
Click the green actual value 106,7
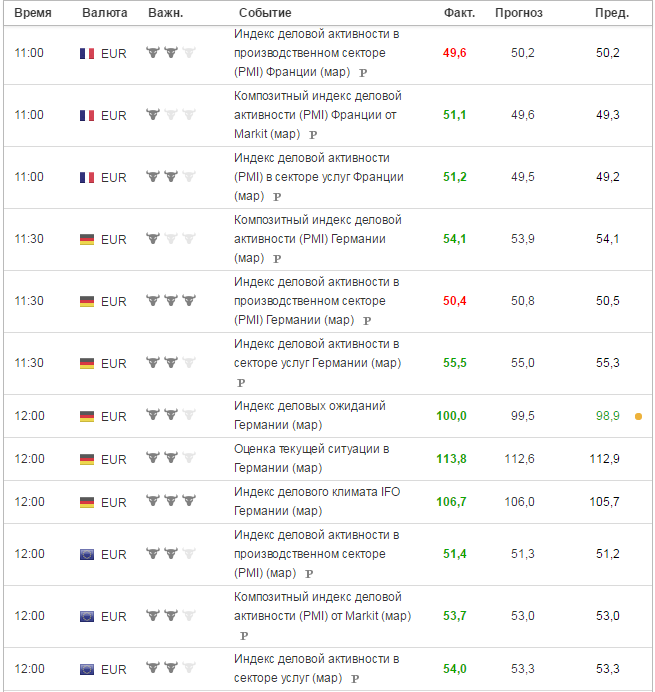click(x=451, y=502)
